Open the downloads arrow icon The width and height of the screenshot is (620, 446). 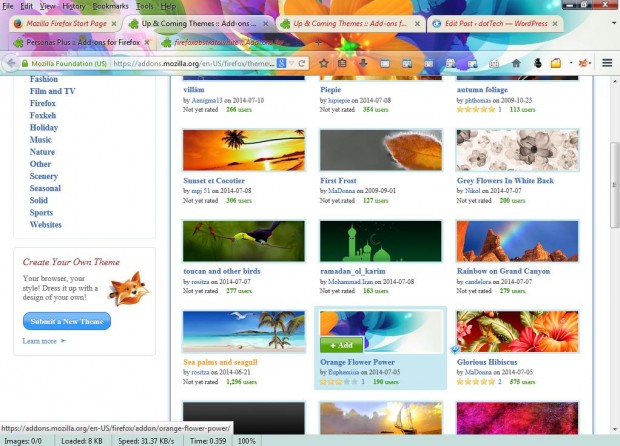363,63
